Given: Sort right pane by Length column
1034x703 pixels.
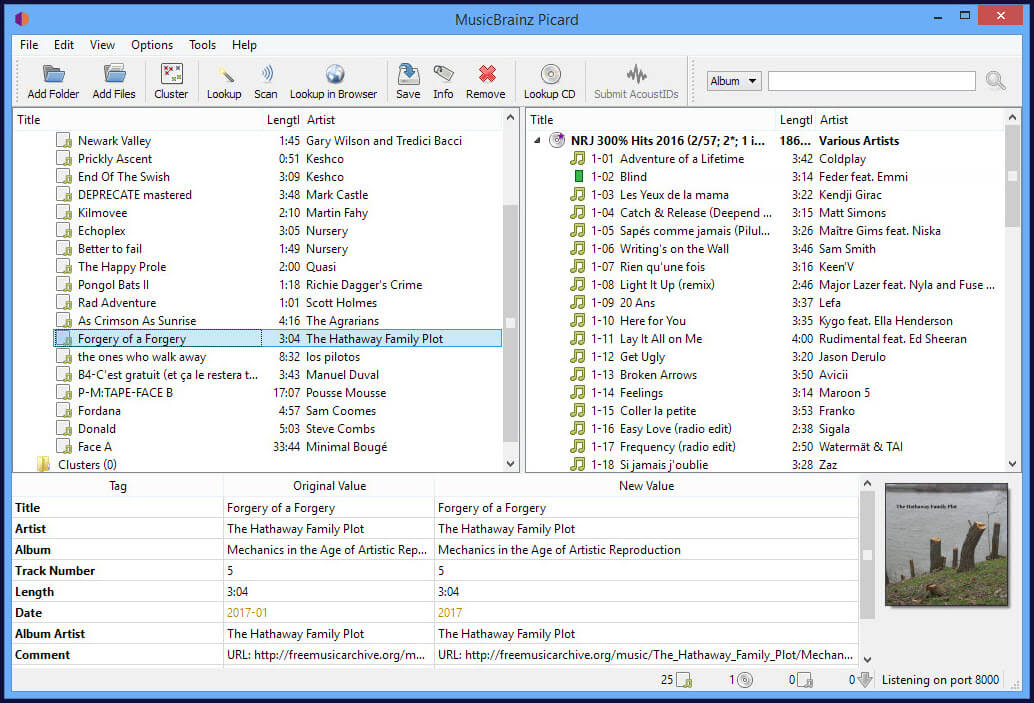Looking at the screenshot, I should tap(796, 120).
